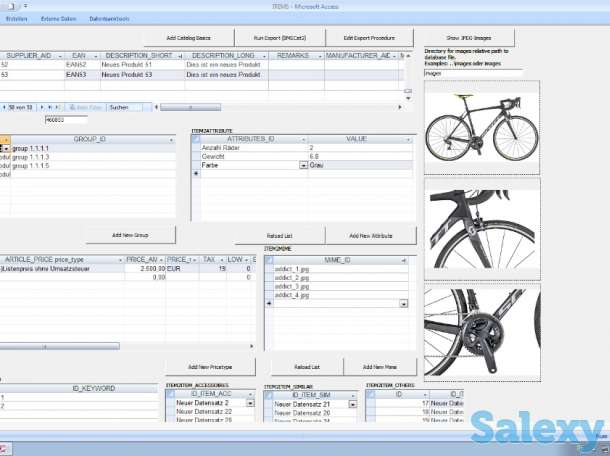Open the DESCRIPTION_LONG column dropdown arrow
610x456 pixels.
point(264,56)
